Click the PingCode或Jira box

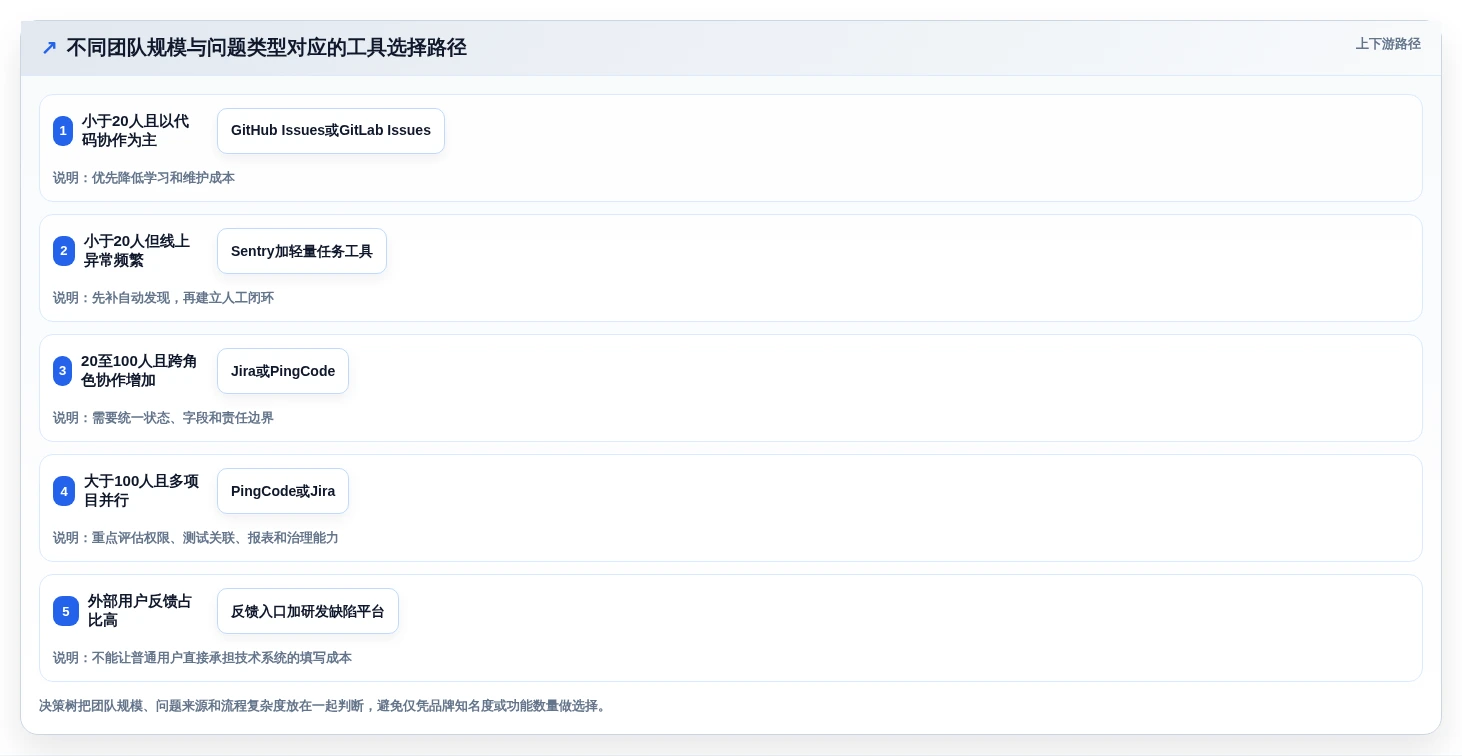tap(283, 491)
